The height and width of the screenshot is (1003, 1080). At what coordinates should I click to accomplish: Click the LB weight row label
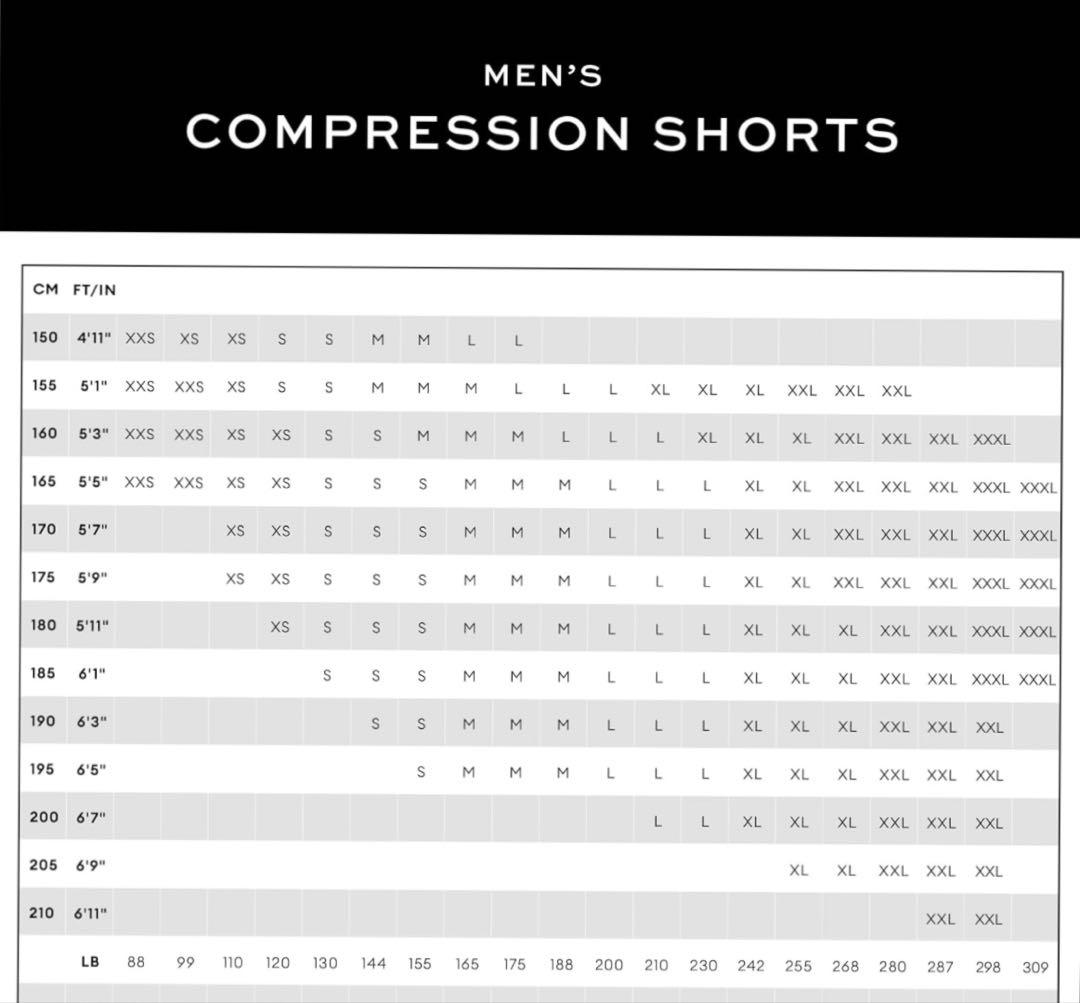pyautogui.click(x=90, y=961)
